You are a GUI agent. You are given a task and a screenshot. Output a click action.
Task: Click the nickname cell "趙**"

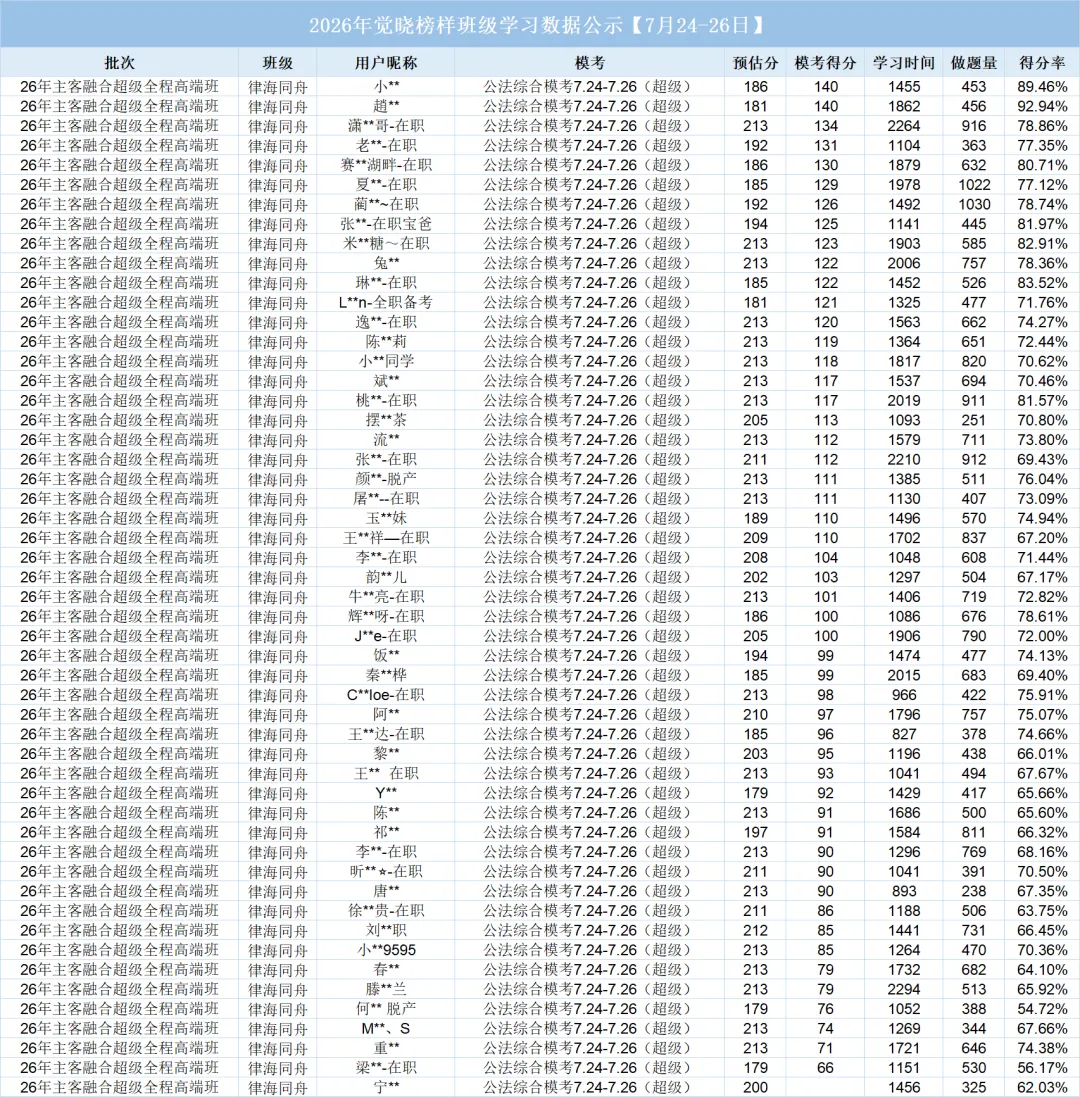pyautogui.click(x=386, y=106)
